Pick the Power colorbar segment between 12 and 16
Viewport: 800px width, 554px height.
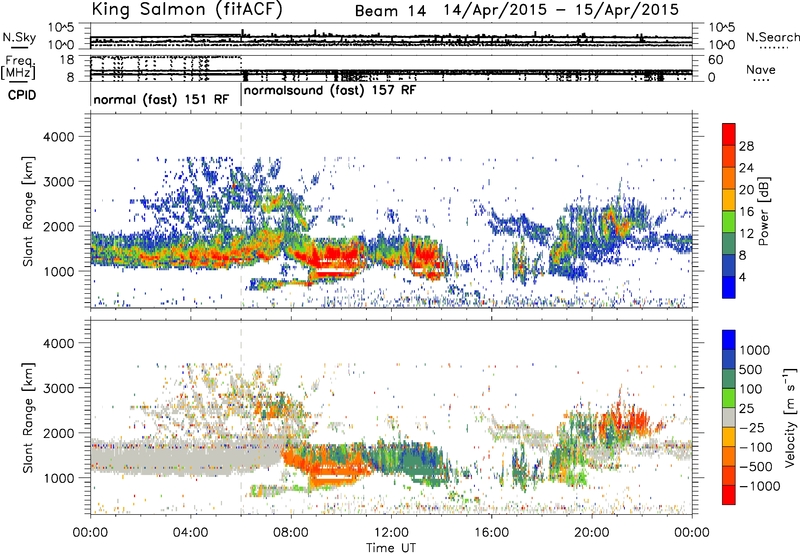coord(729,221)
